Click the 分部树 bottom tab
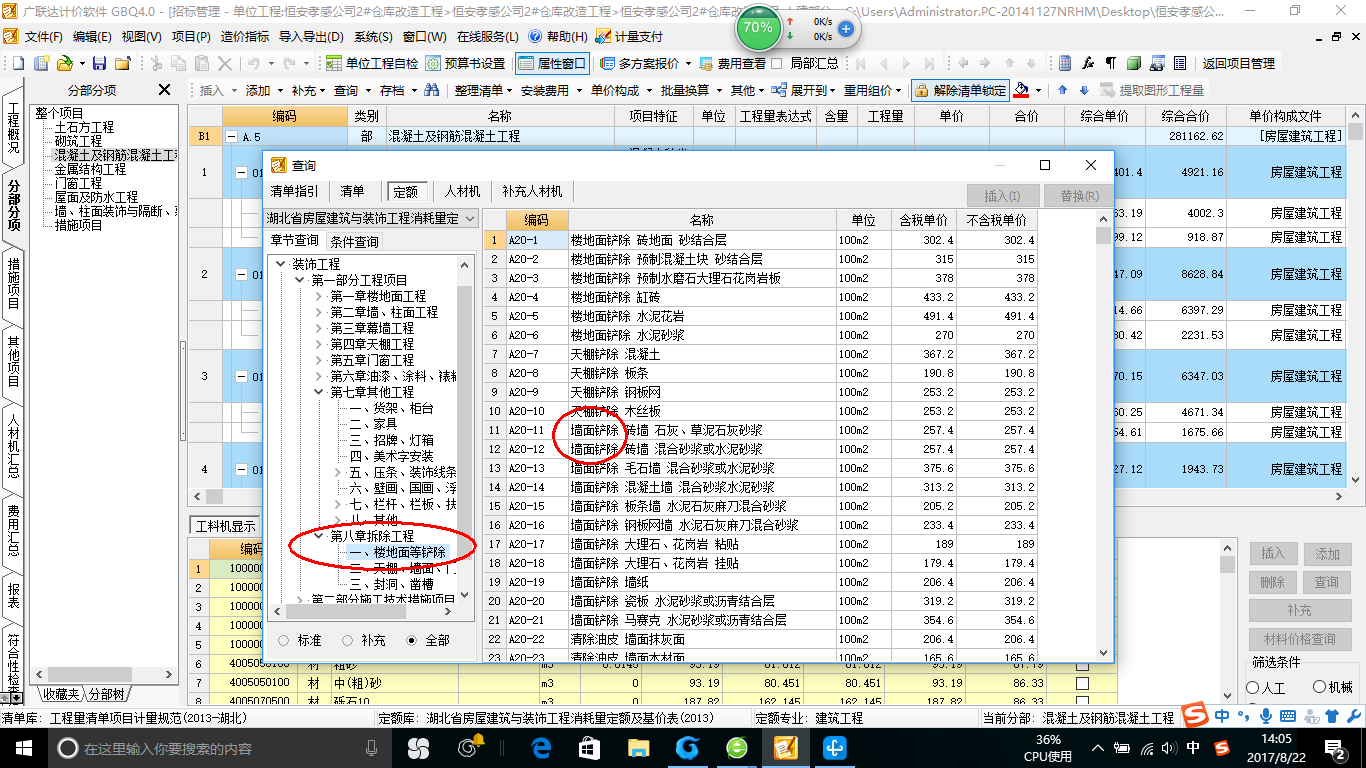This screenshot has height=768, width=1366. [108, 694]
